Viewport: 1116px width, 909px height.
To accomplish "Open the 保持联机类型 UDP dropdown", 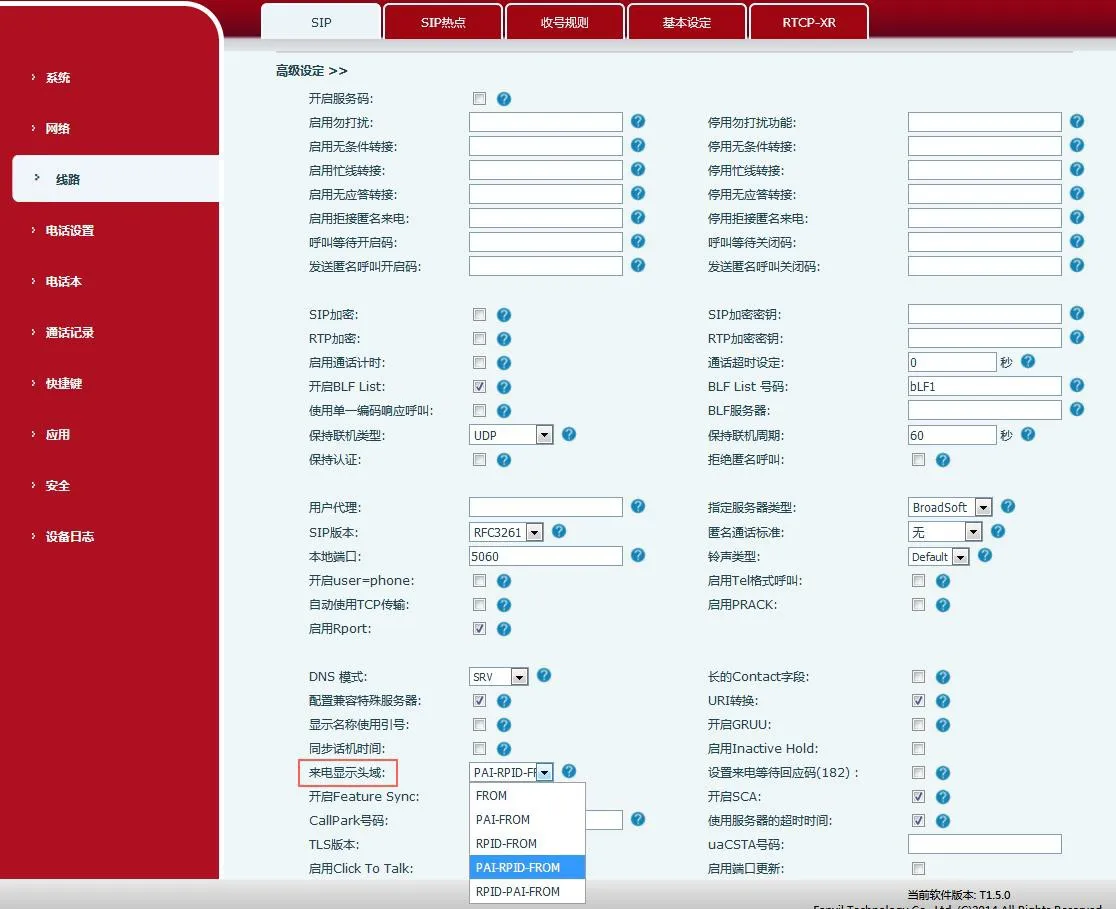I will tap(544, 434).
